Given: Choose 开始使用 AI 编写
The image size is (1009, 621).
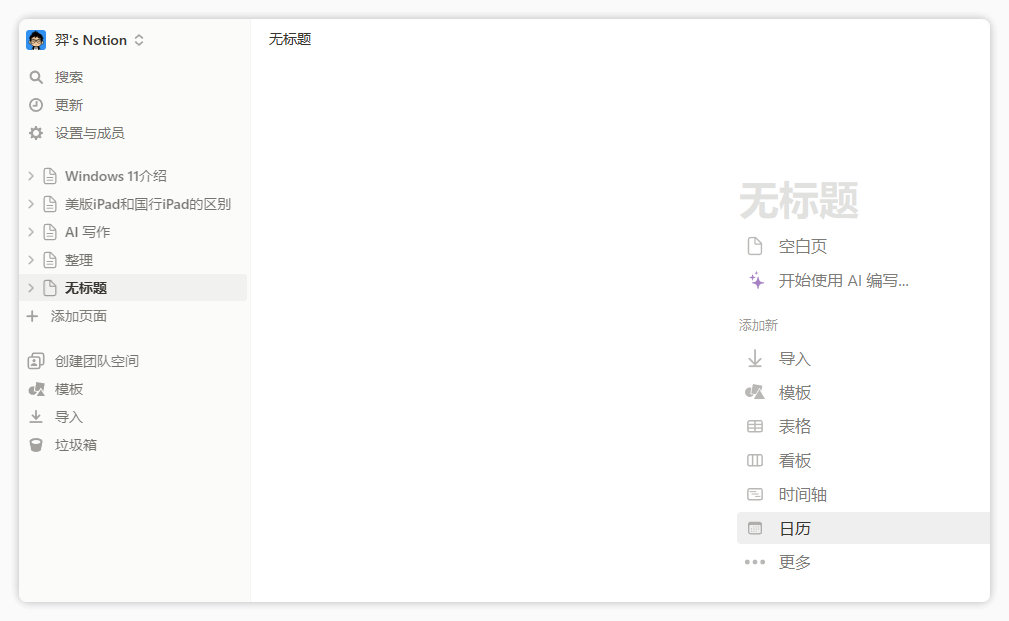Looking at the screenshot, I should [x=844, y=281].
